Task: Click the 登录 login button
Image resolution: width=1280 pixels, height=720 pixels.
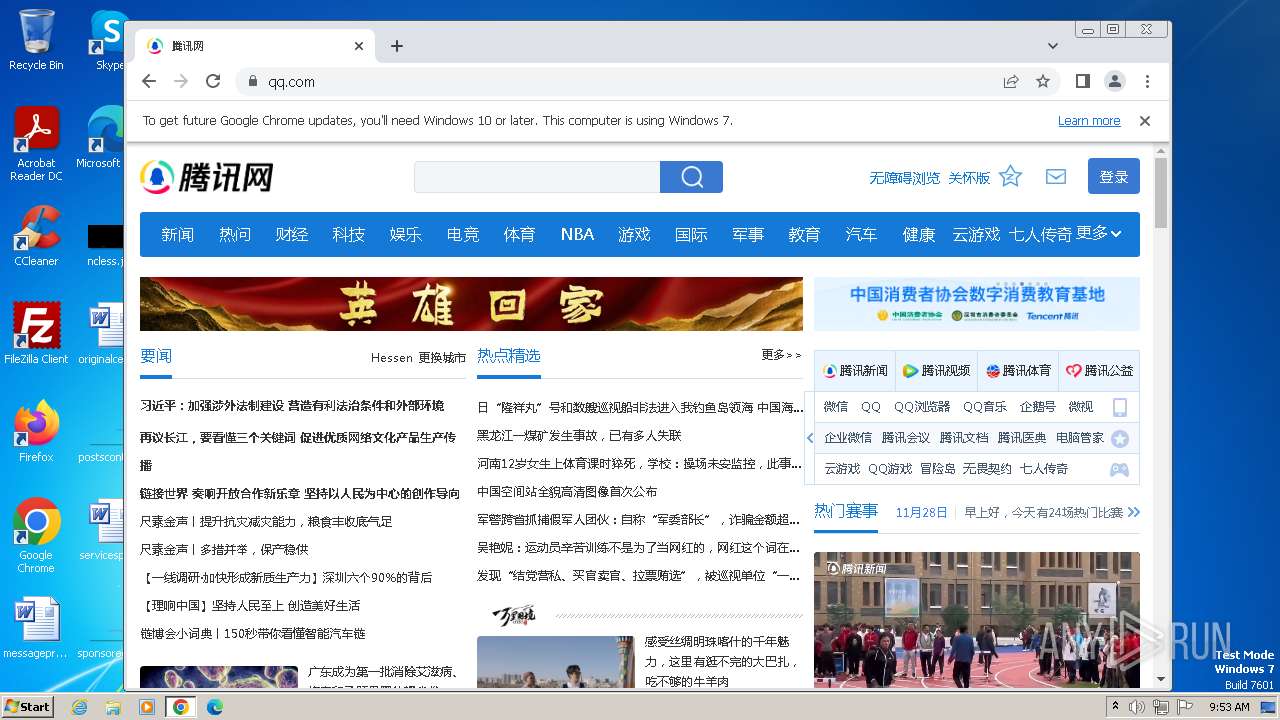Action: click(1113, 176)
